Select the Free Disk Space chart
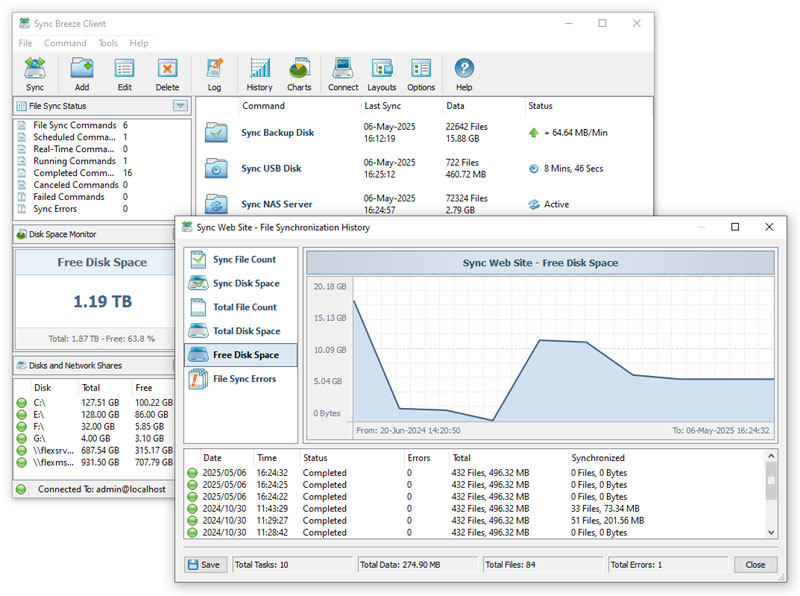This screenshot has height=596, width=800. click(241, 355)
